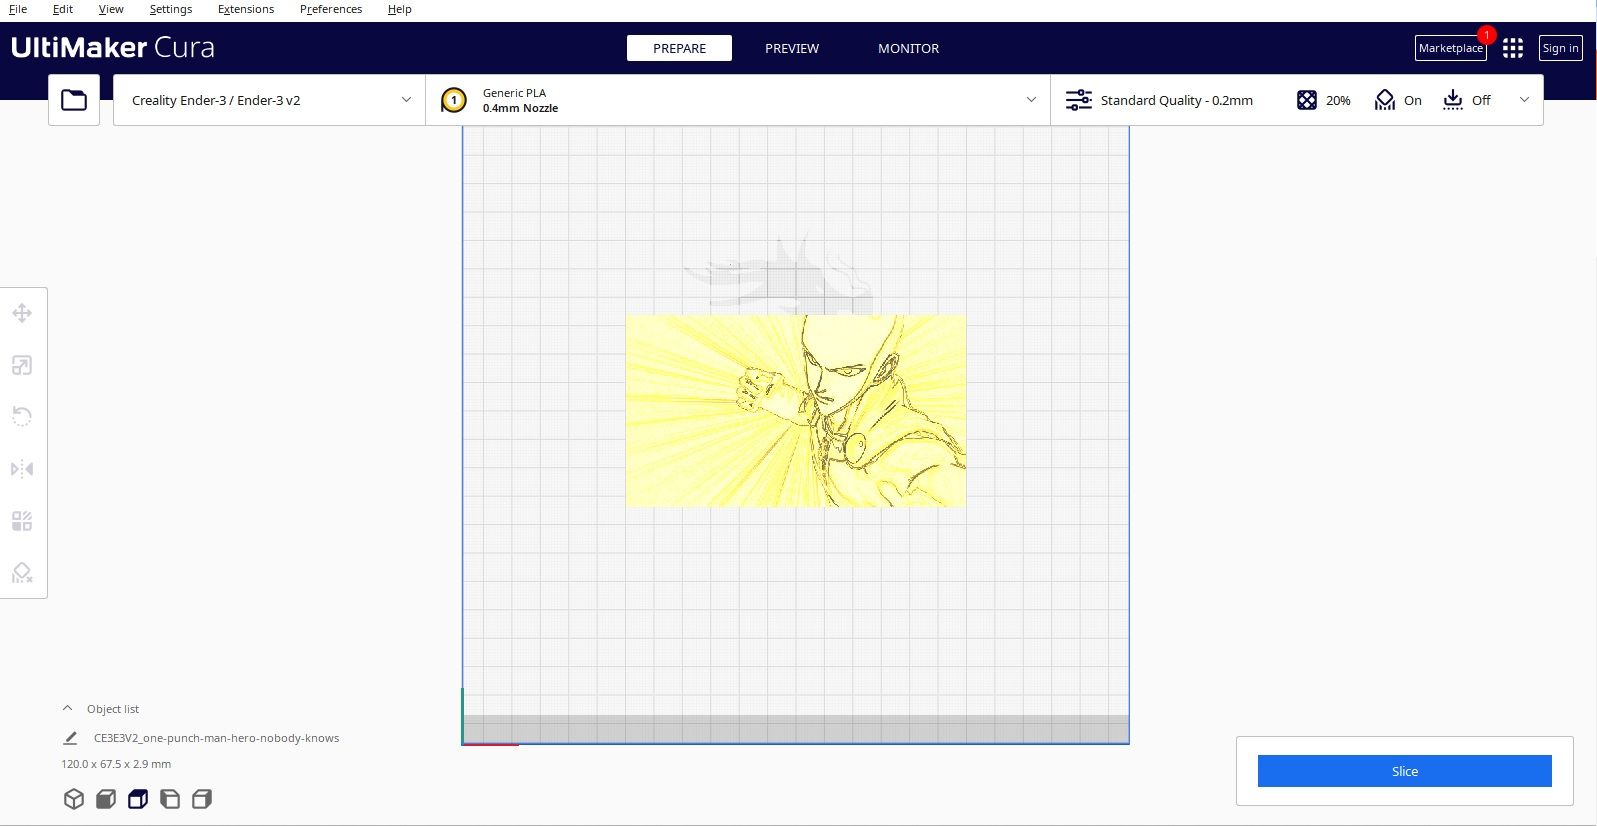This screenshot has width=1597, height=826.
Task: Open the Marketplace
Action: pyautogui.click(x=1450, y=48)
